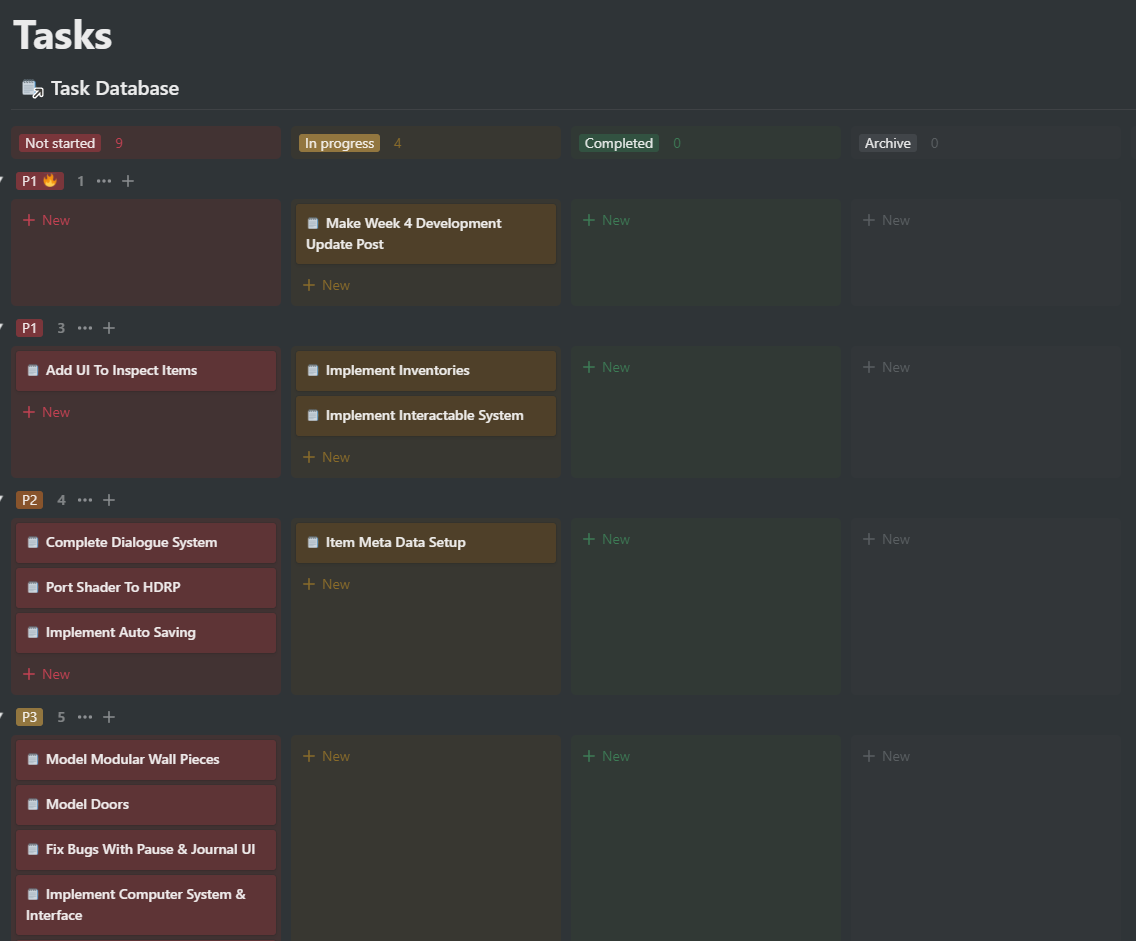Click the Task Database linked page icon
The height and width of the screenshot is (941, 1136).
tap(33, 88)
